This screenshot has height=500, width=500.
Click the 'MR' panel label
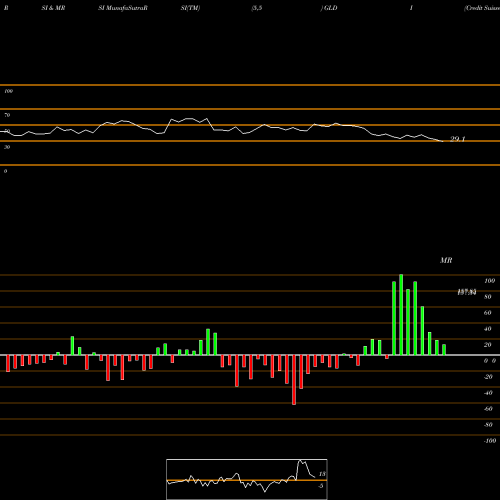click(446, 260)
